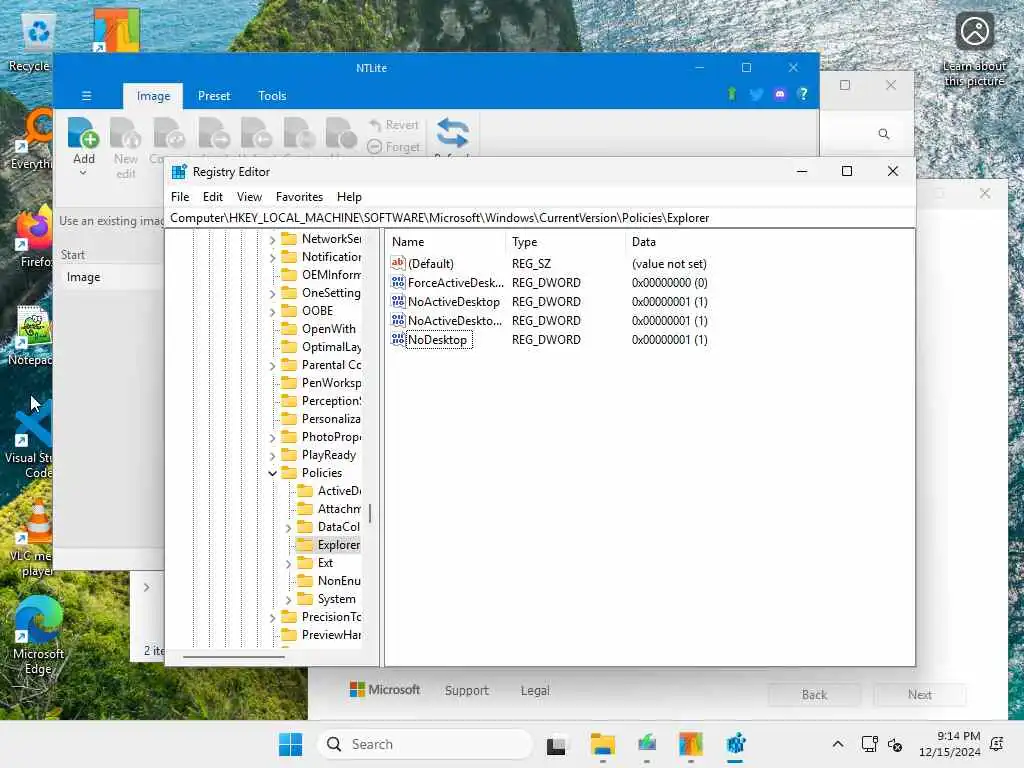
Task: Show hidden system tray icons
Action: [x=838, y=744]
